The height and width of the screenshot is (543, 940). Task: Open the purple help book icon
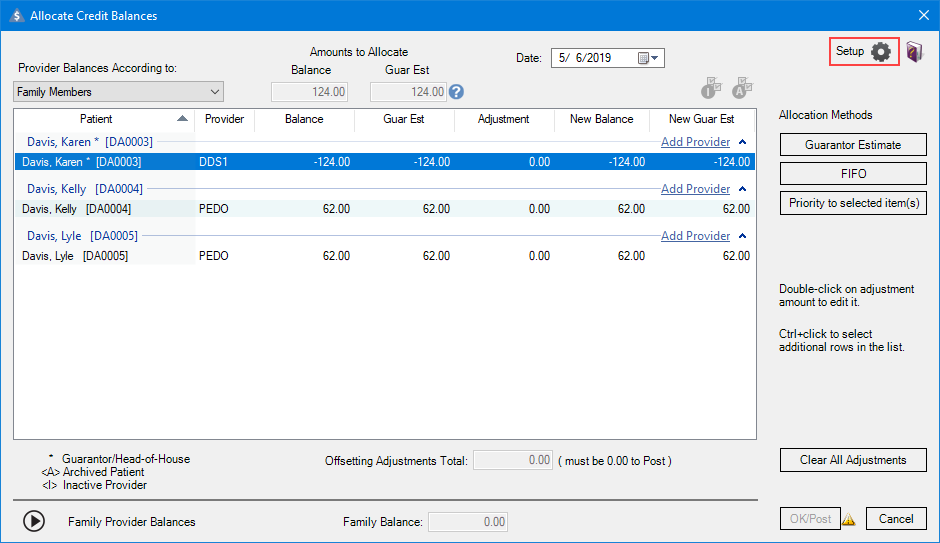(914, 52)
